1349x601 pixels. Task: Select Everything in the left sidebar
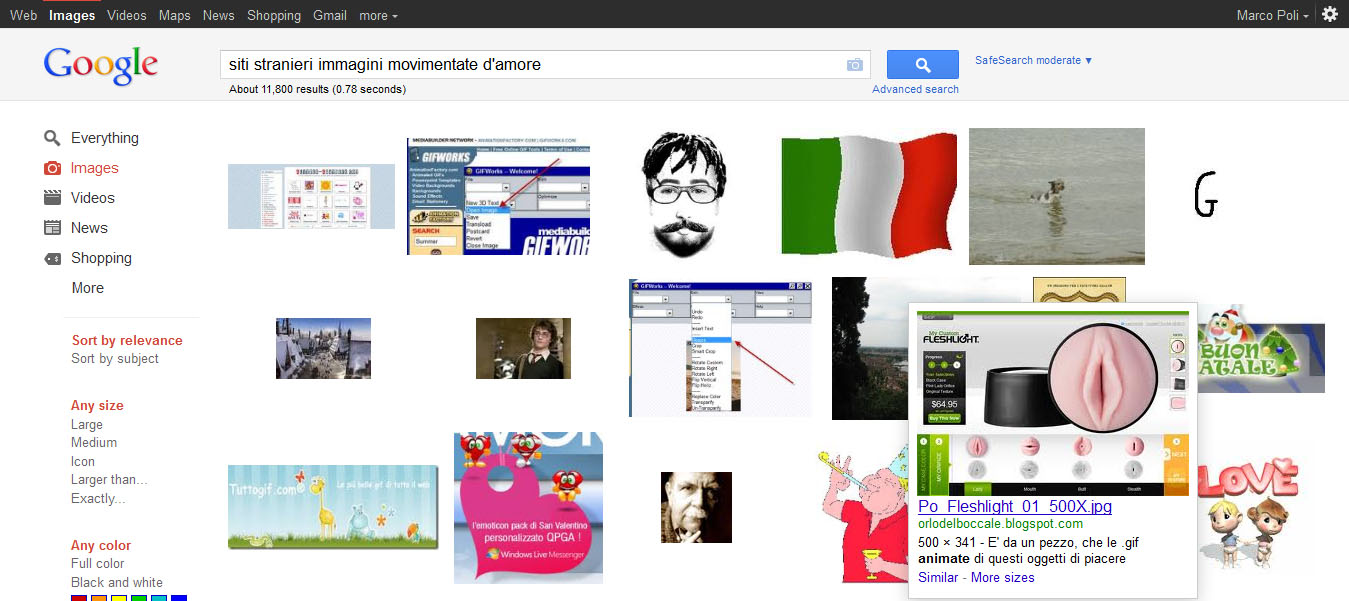105,138
